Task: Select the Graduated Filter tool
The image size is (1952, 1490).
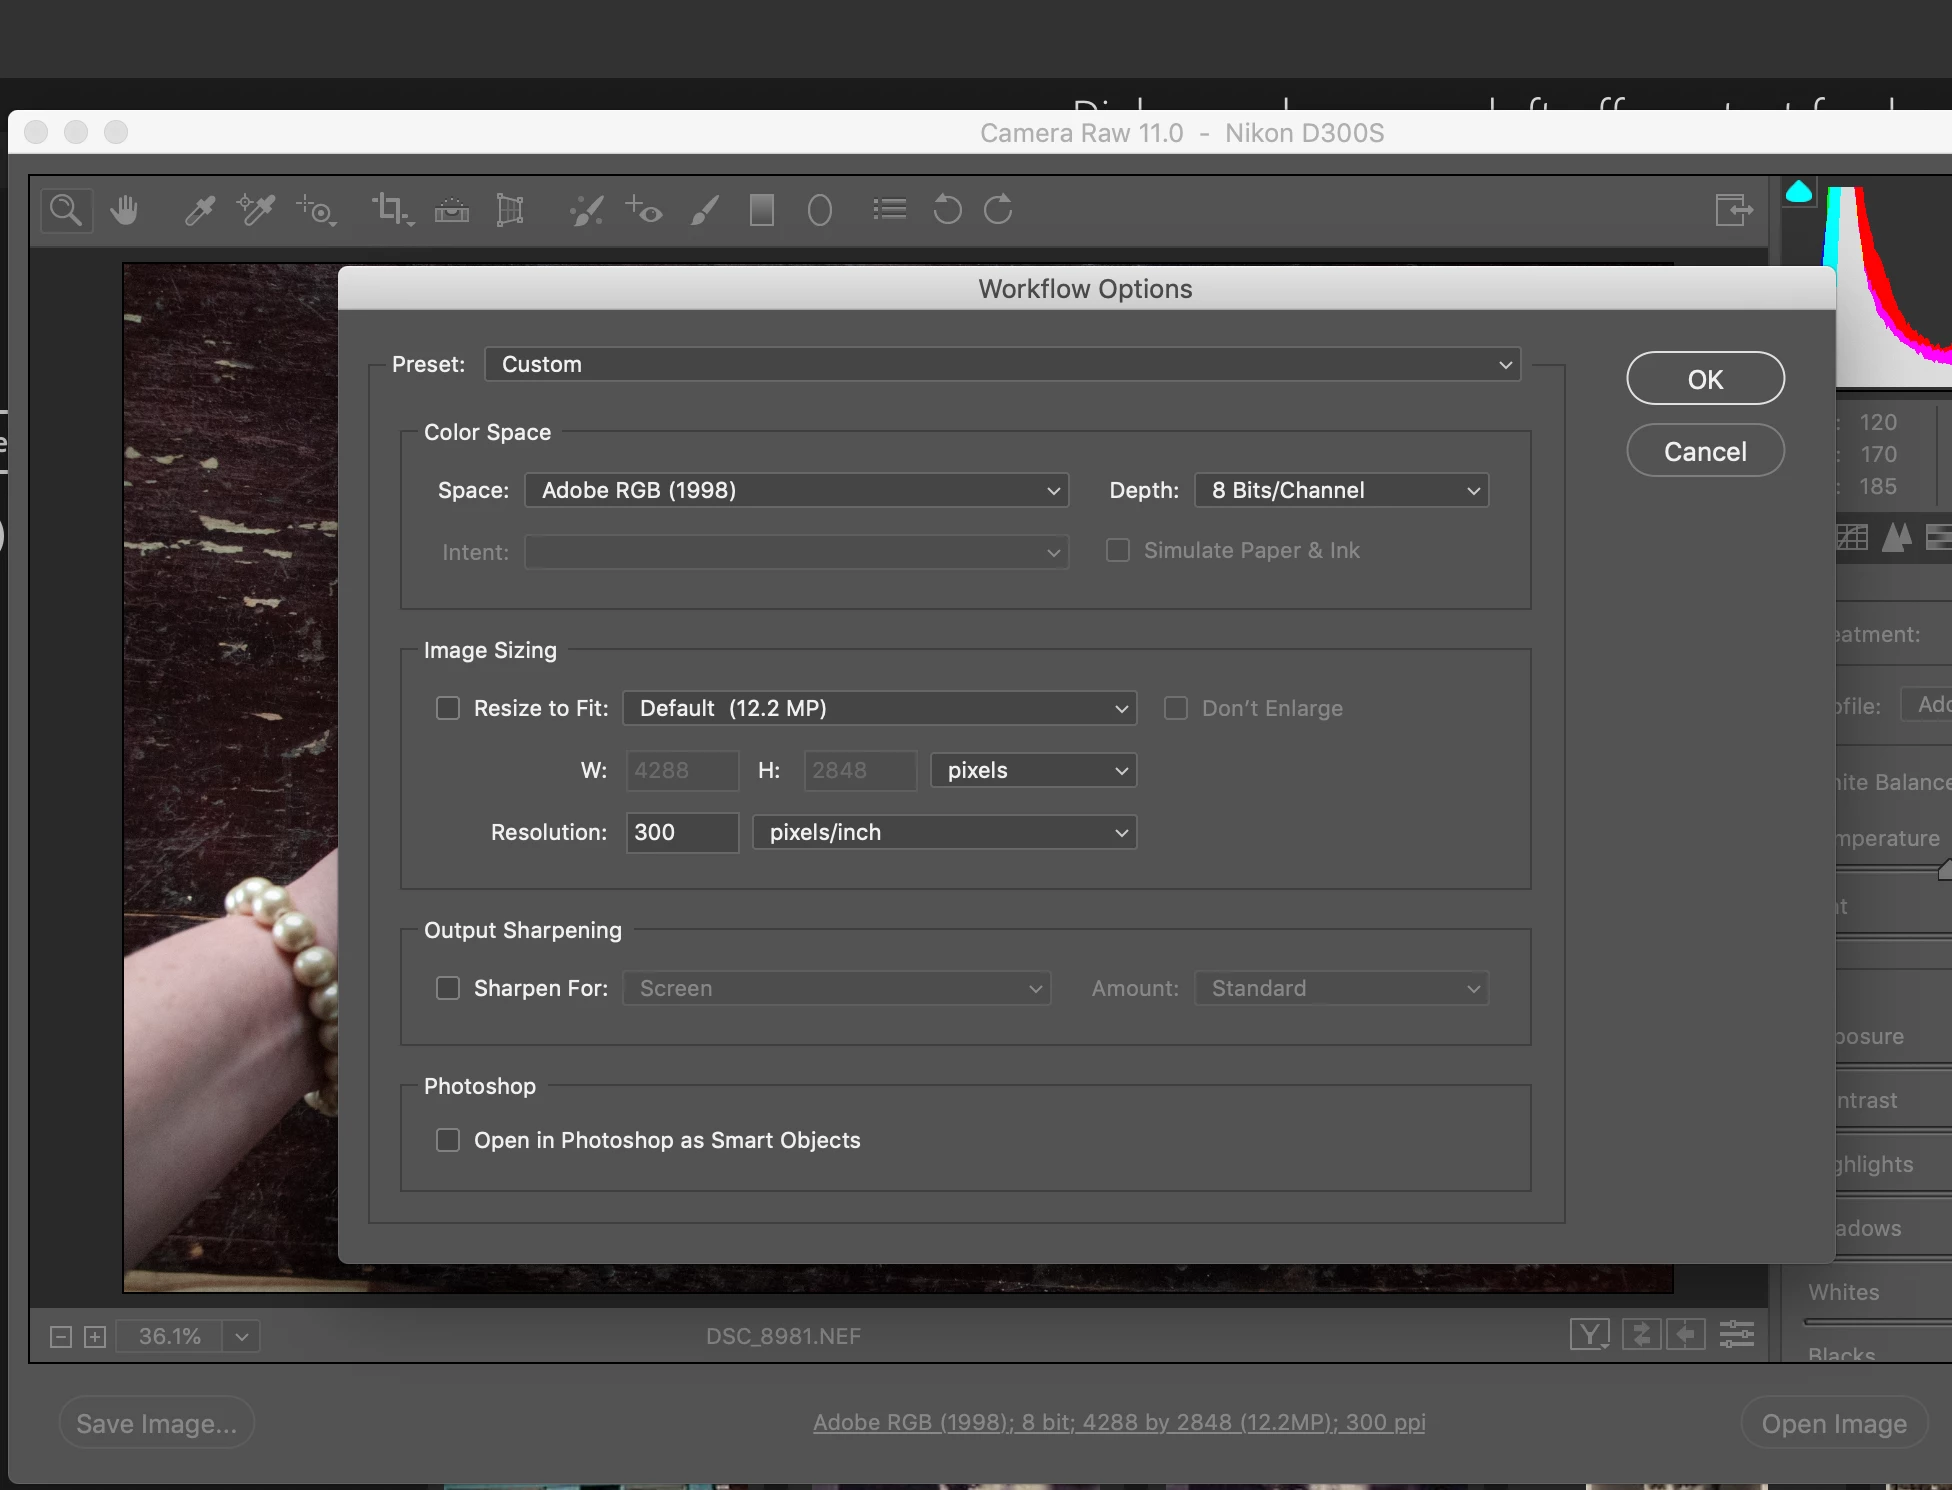Action: coord(761,210)
